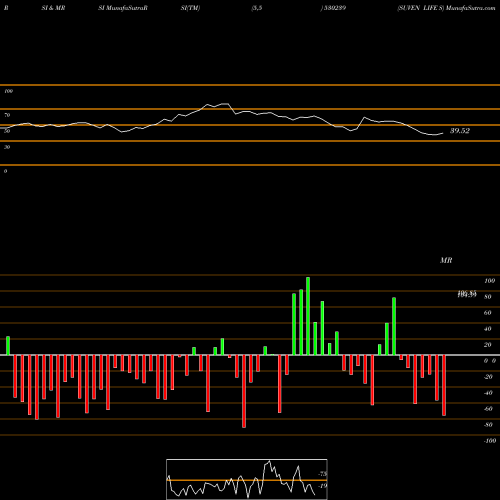Click the RSI axis label 100
This screenshot has height=500, width=500.
click(x=8, y=91)
